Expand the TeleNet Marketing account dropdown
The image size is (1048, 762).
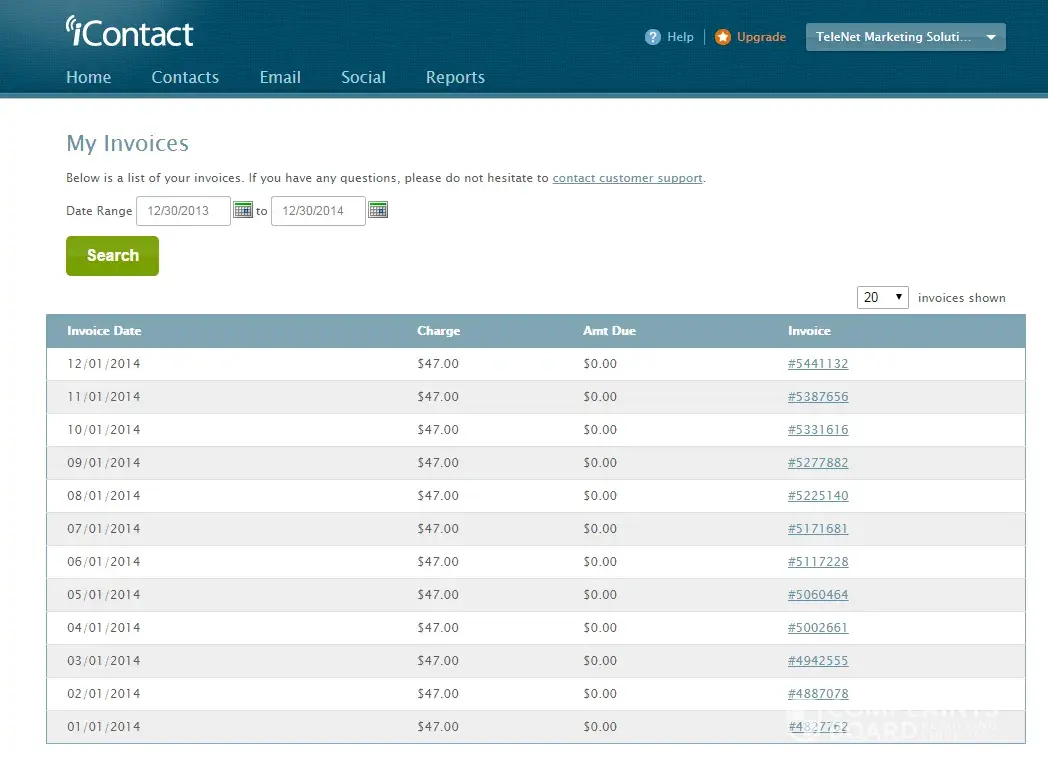905,37
